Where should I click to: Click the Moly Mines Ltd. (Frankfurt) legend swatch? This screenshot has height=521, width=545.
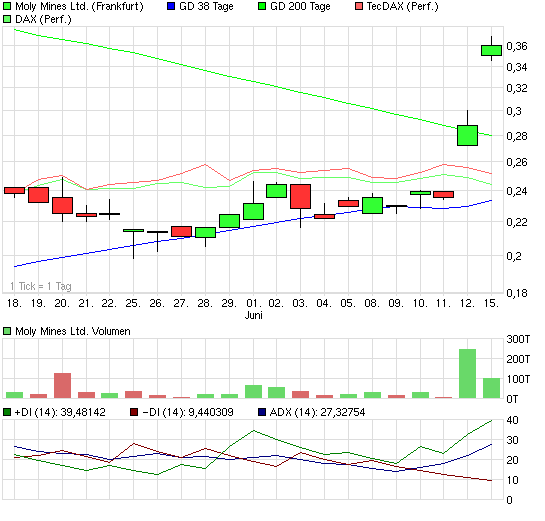7,6
